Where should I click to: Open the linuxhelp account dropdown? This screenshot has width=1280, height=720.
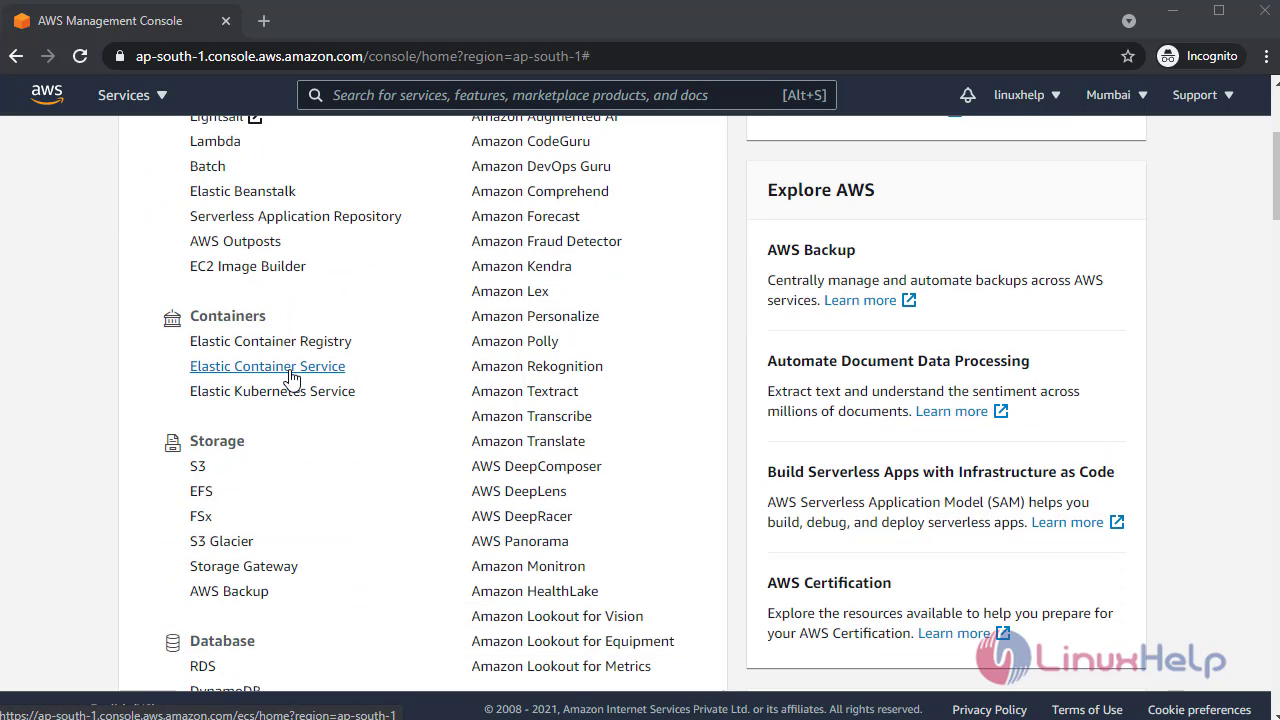click(x=1027, y=95)
